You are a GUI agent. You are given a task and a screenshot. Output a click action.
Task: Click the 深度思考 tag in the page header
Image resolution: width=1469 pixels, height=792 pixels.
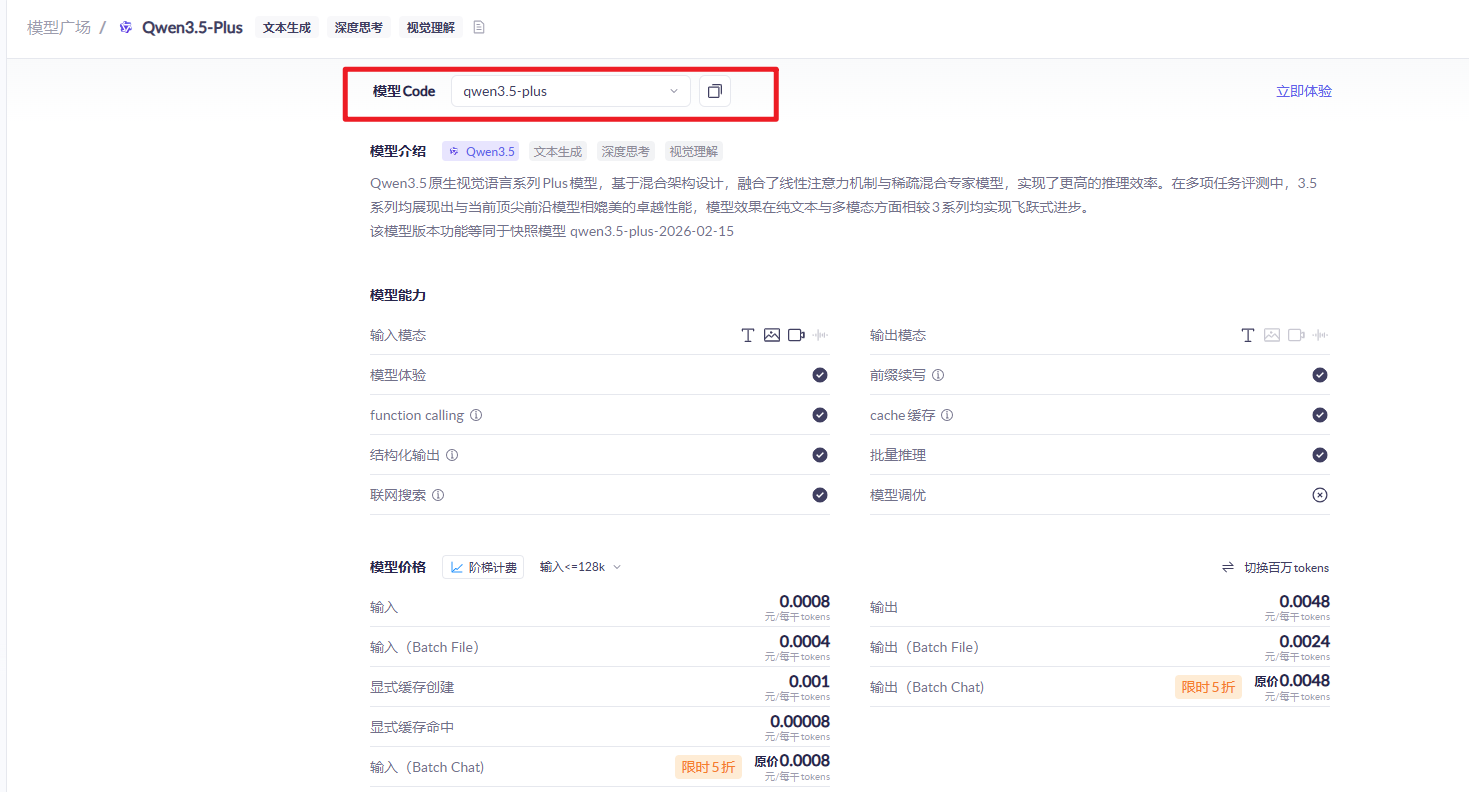(x=359, y=28)
